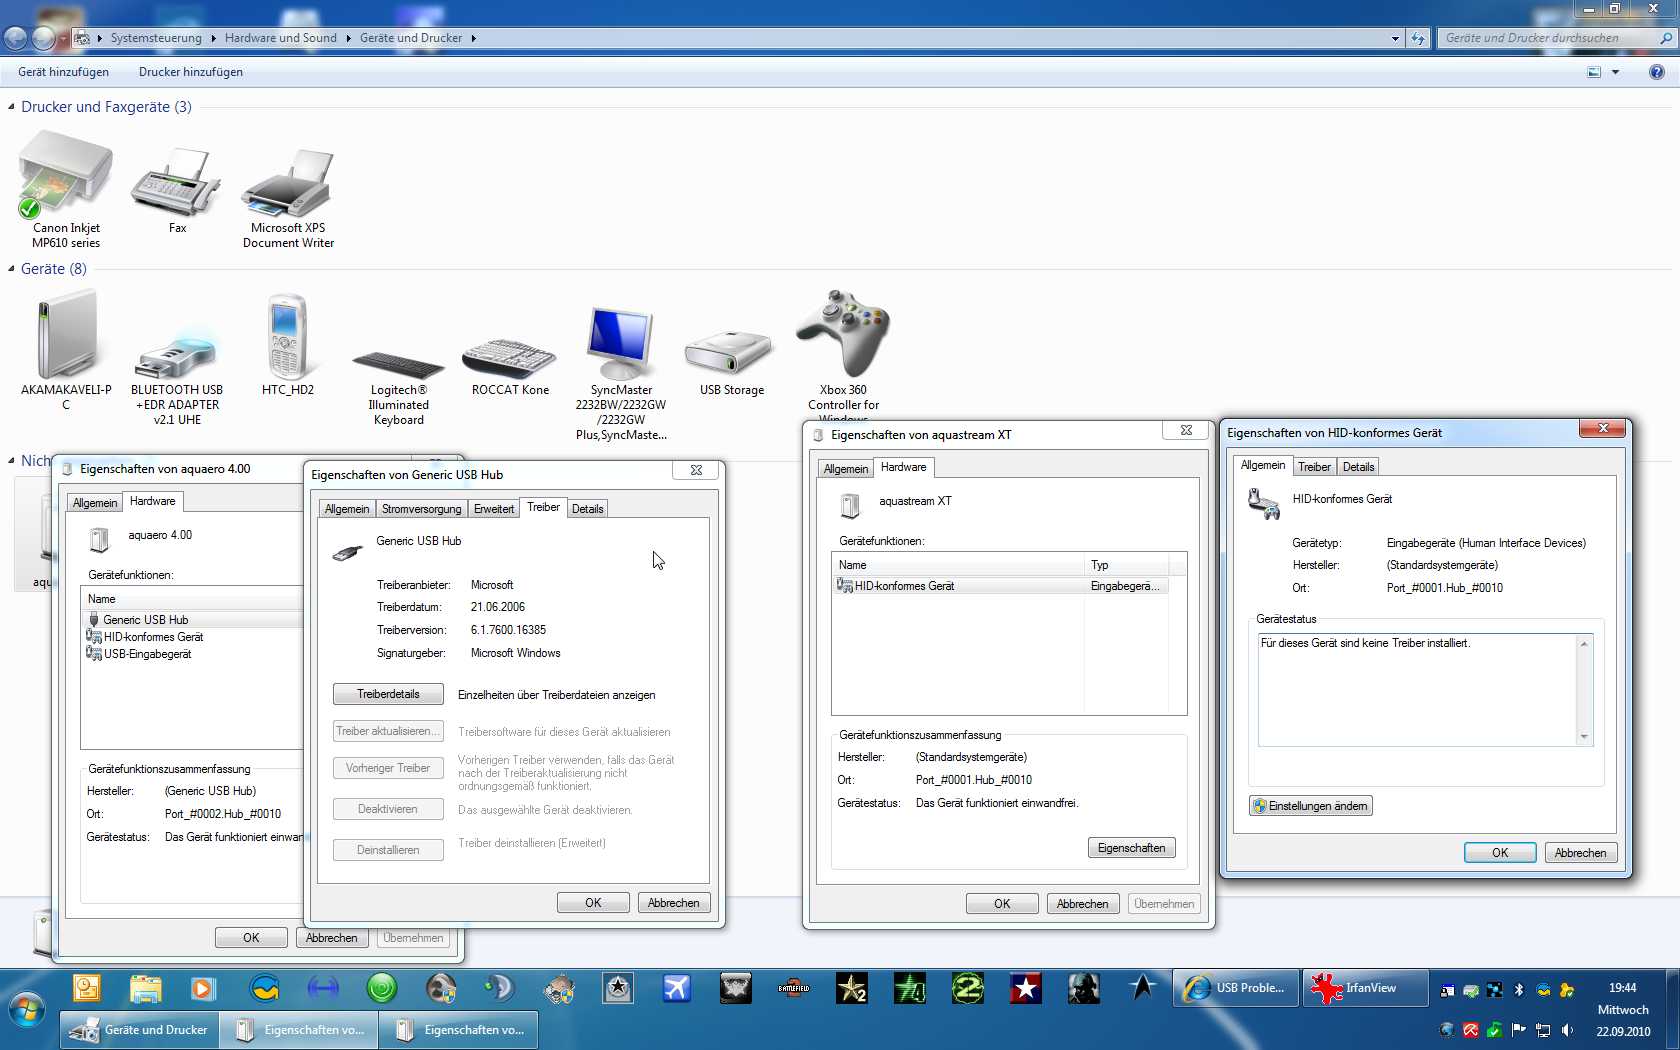Click Eigenschaften button in aquastream XT dialog
1680x1050 pixels.
[1132, 848]
